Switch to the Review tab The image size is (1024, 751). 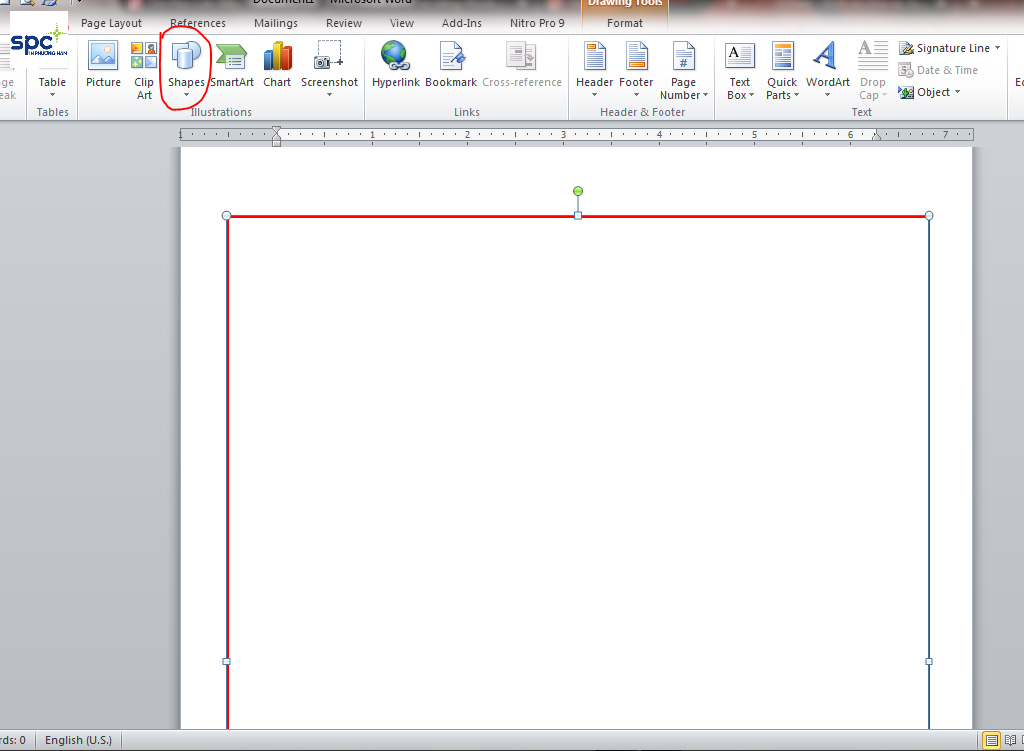tap(344, 23)
